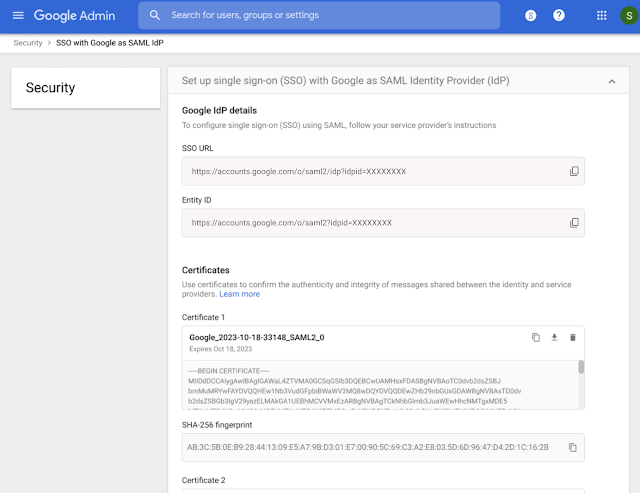Screen dimensions: 640x493
Task: Open the Help question mark icon
Action: (x=558, y=16)
